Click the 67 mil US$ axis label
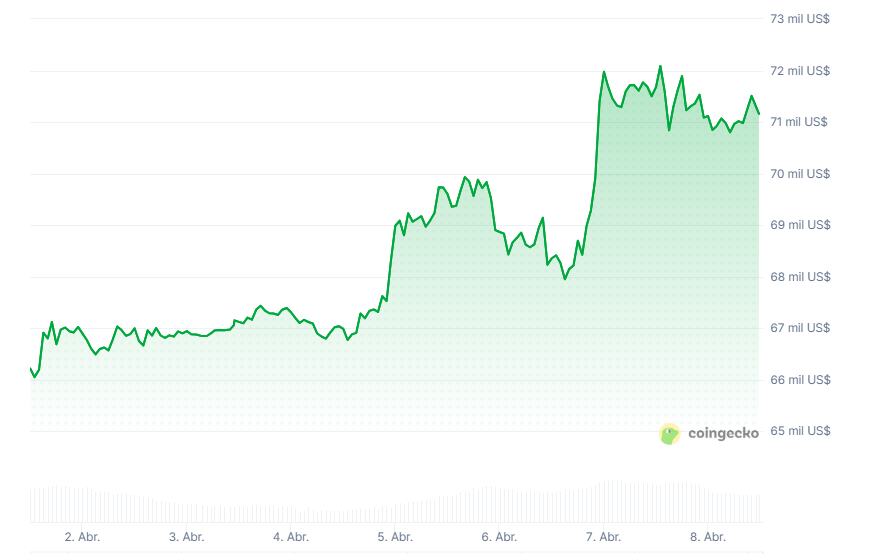869x556 pixels. click(x=800, y=328)
